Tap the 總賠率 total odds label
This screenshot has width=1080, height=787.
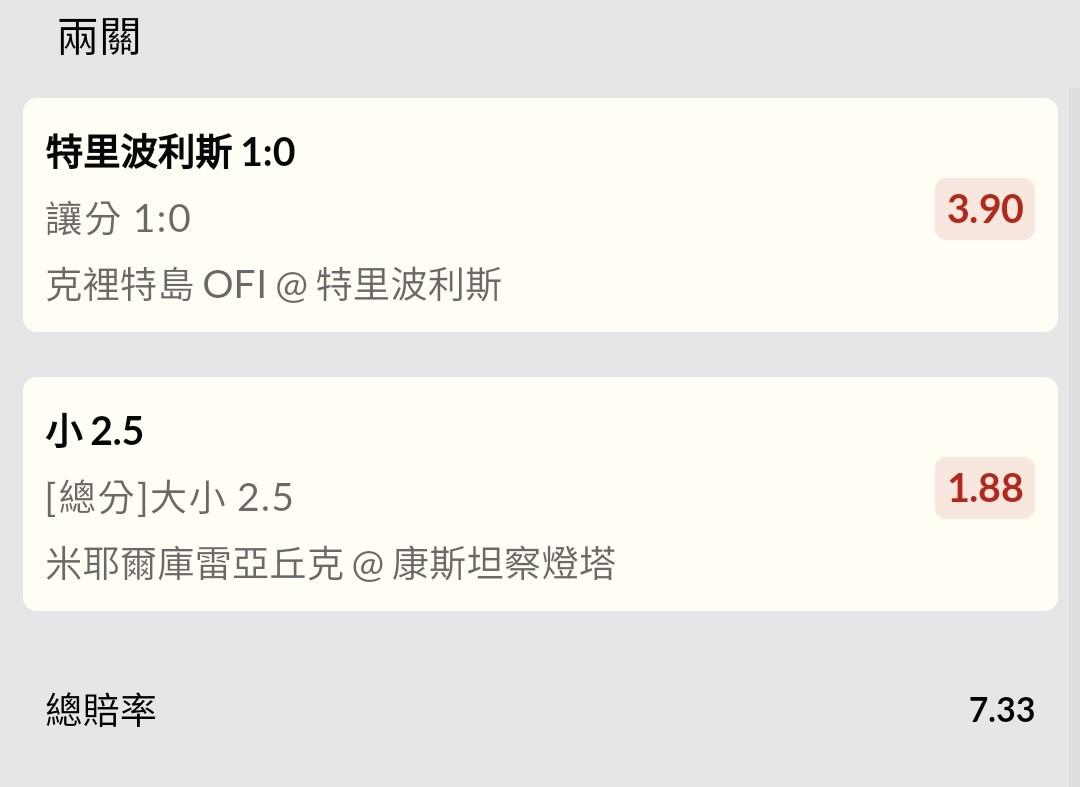pos(101,710)
